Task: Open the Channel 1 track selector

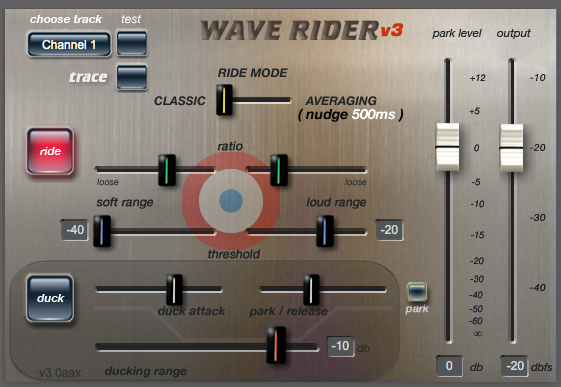Action: (69, 44)
